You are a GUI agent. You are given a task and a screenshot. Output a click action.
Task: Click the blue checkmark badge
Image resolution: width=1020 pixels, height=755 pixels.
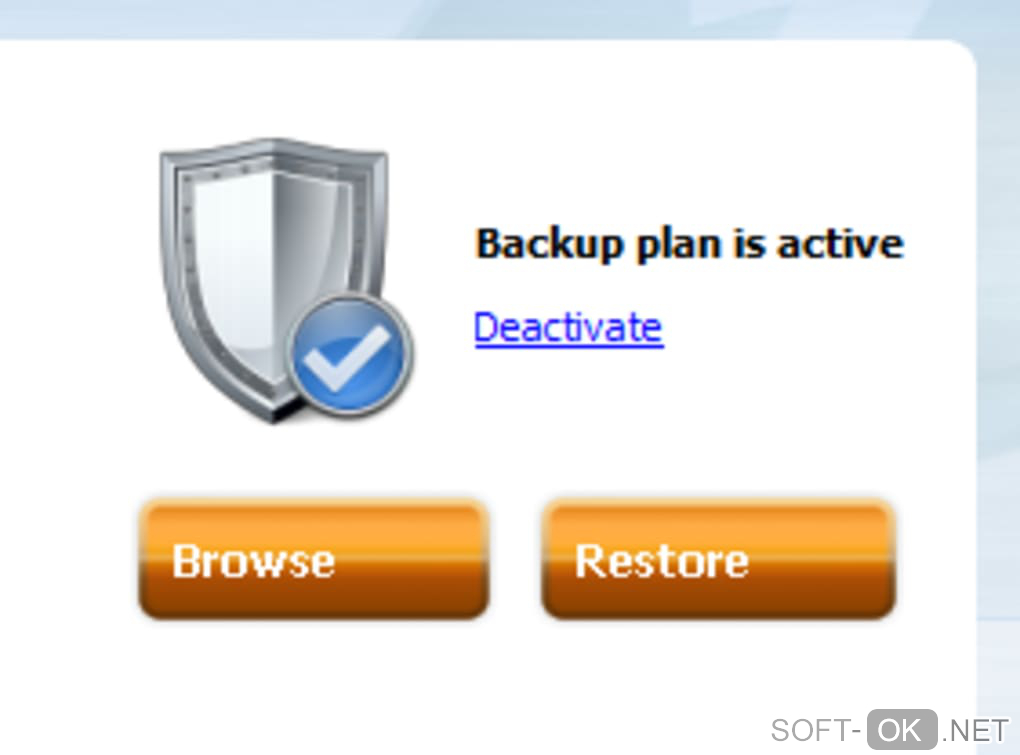tap(350, 356)
